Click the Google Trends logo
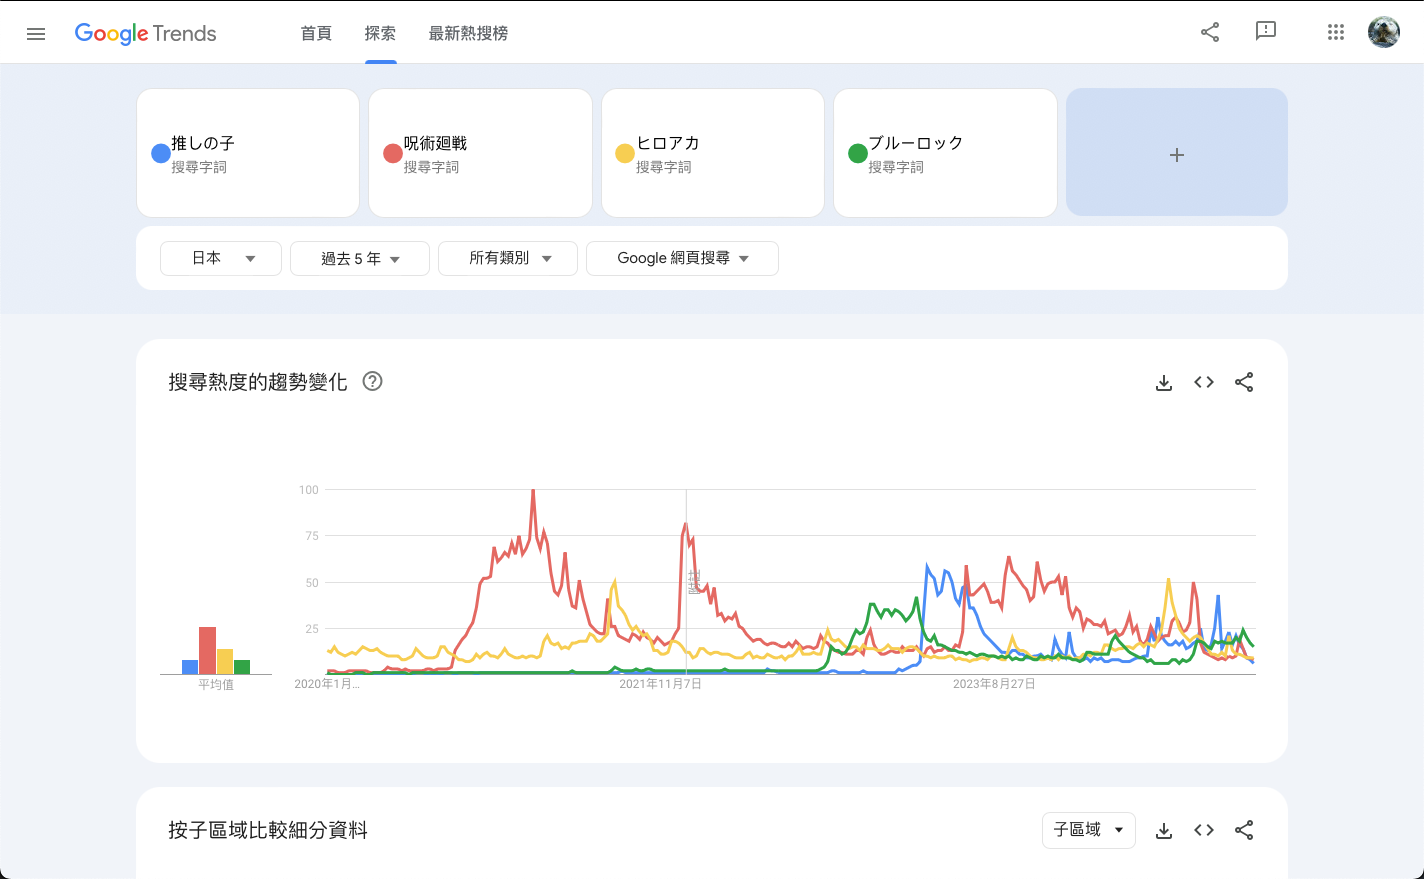 pos(146,33)
